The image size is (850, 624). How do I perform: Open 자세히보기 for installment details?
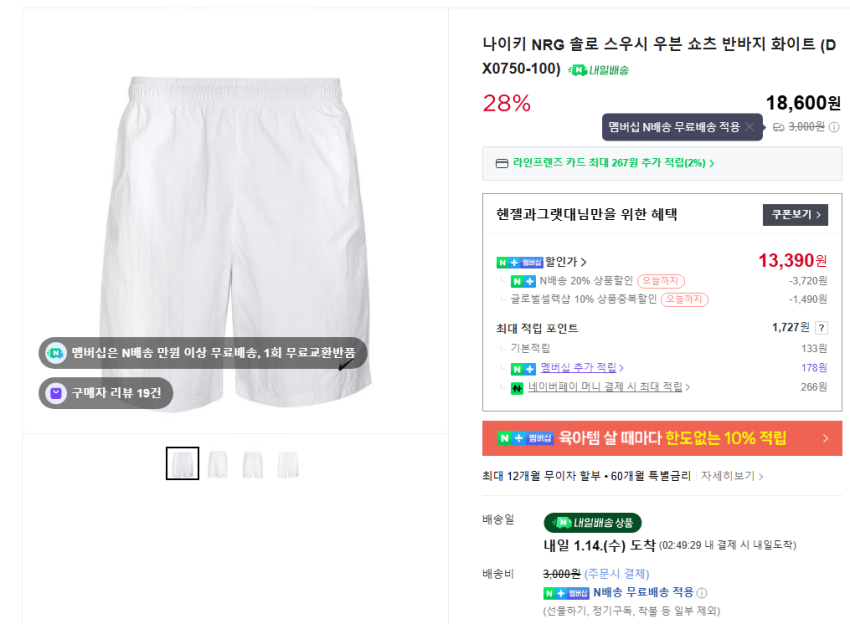tap(731, 476)
